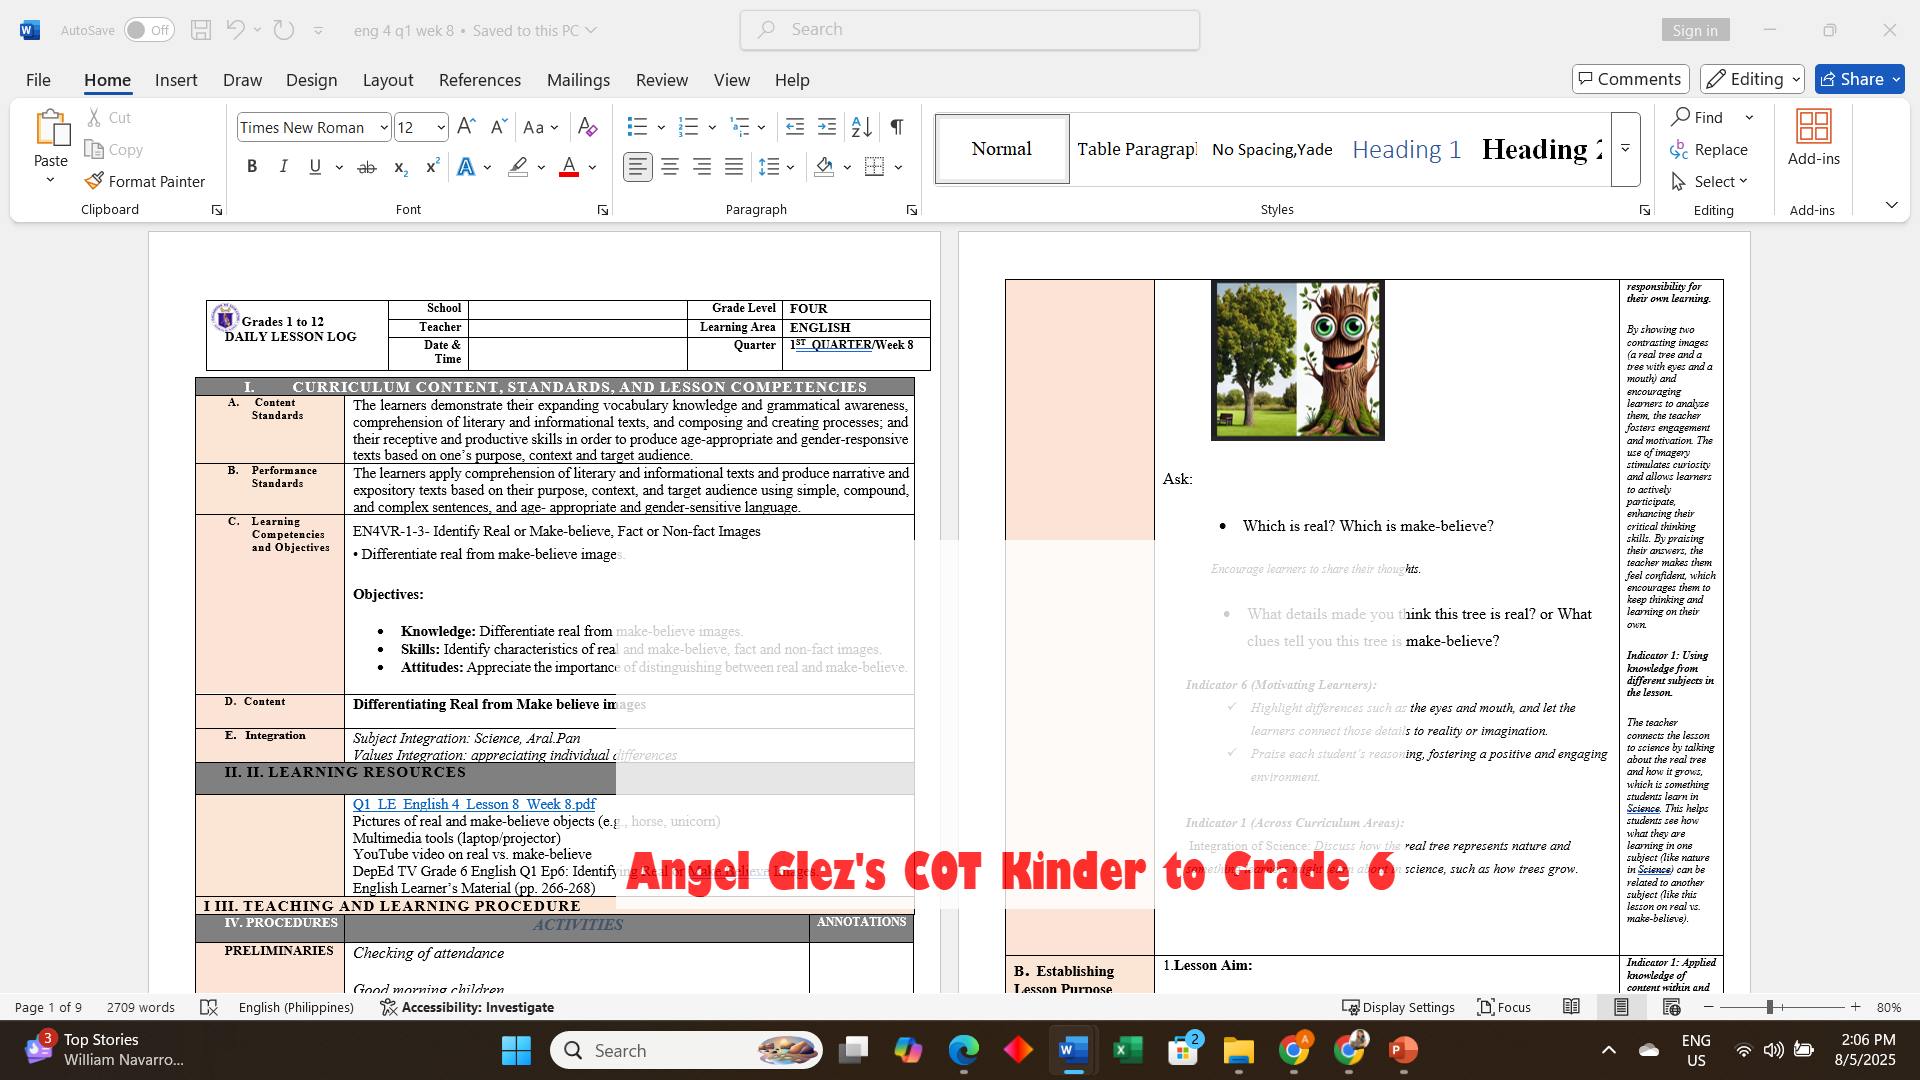Open the References tab

tap(480, 80)
